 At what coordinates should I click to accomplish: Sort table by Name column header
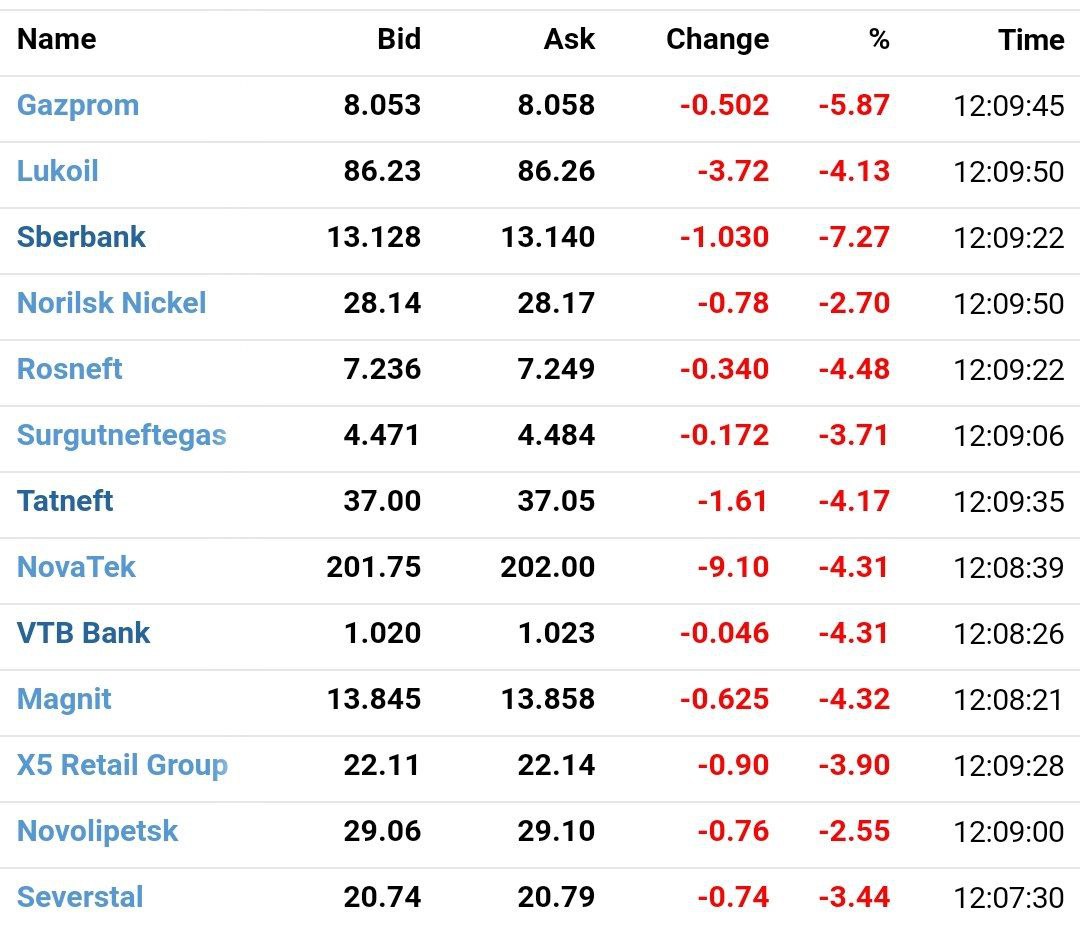[x=57, y=40]
